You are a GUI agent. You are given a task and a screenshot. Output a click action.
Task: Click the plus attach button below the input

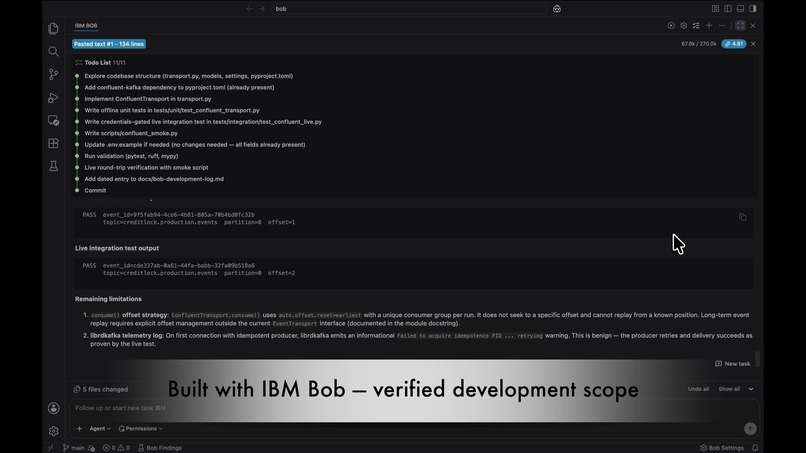79,428
